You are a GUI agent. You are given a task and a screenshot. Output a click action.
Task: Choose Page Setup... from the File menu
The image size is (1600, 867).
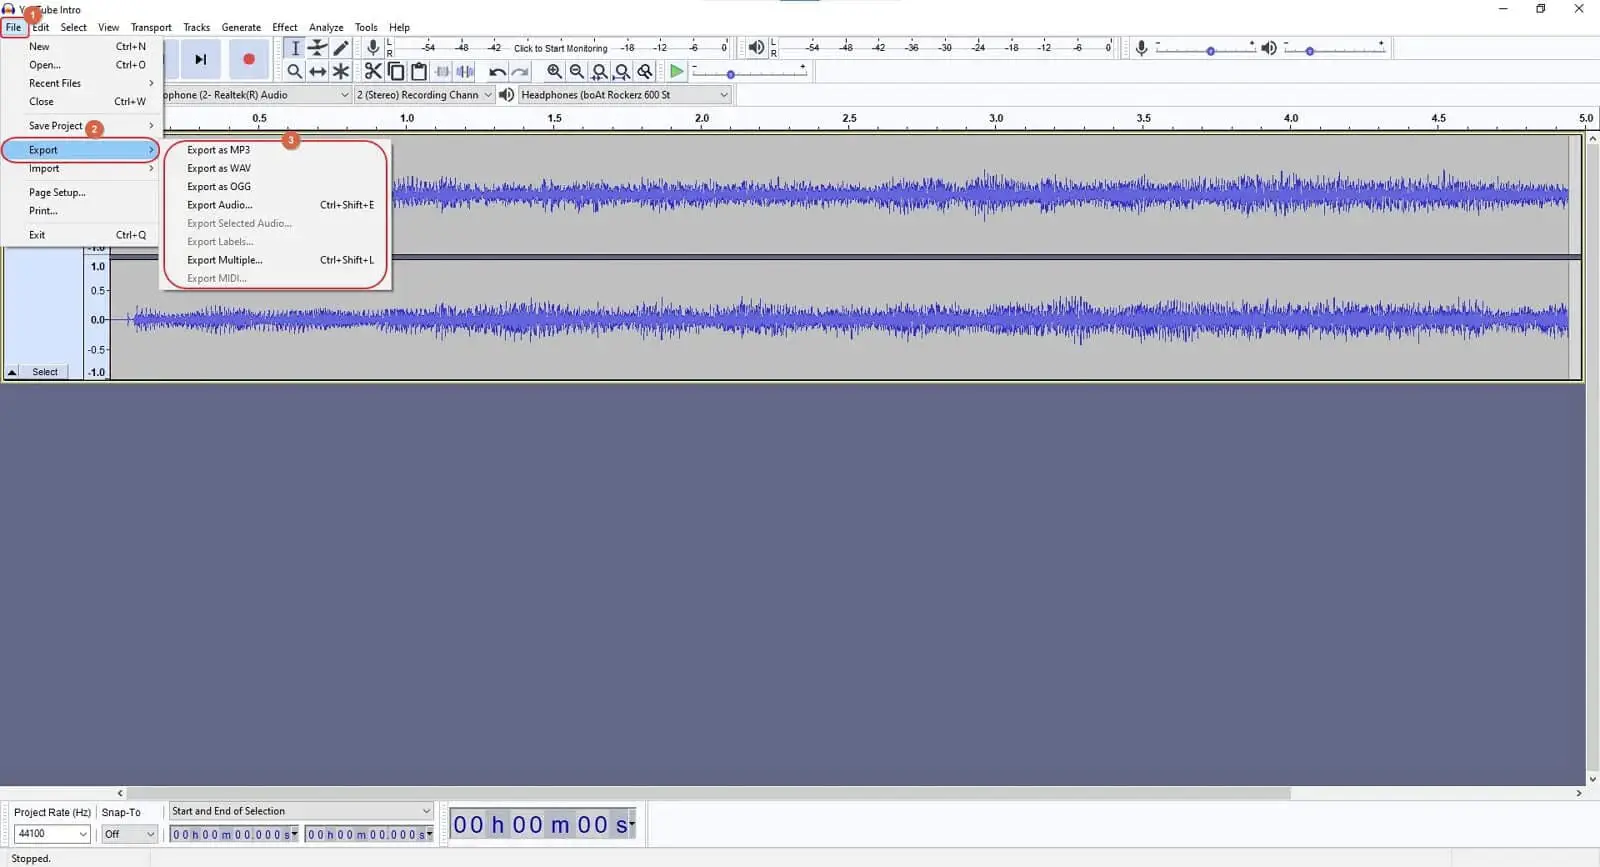click(x=82, y=192)
